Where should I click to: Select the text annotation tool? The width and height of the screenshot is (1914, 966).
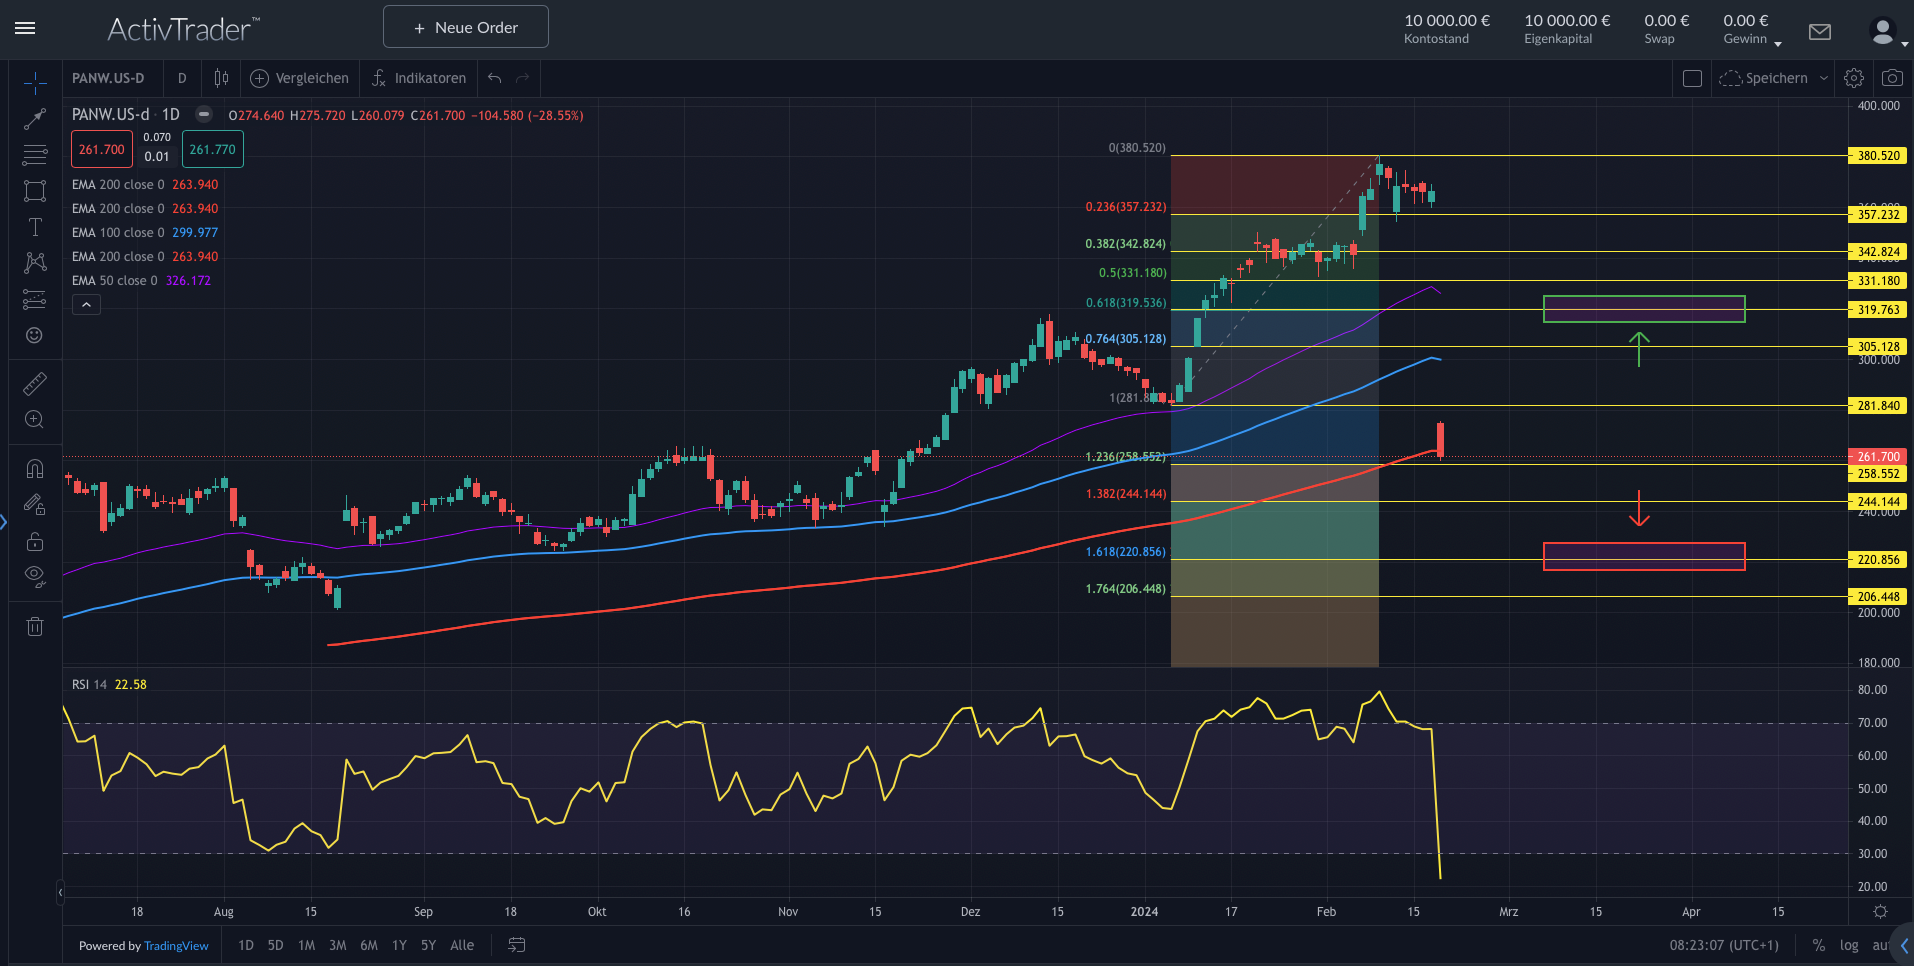(x=35, y=227)
